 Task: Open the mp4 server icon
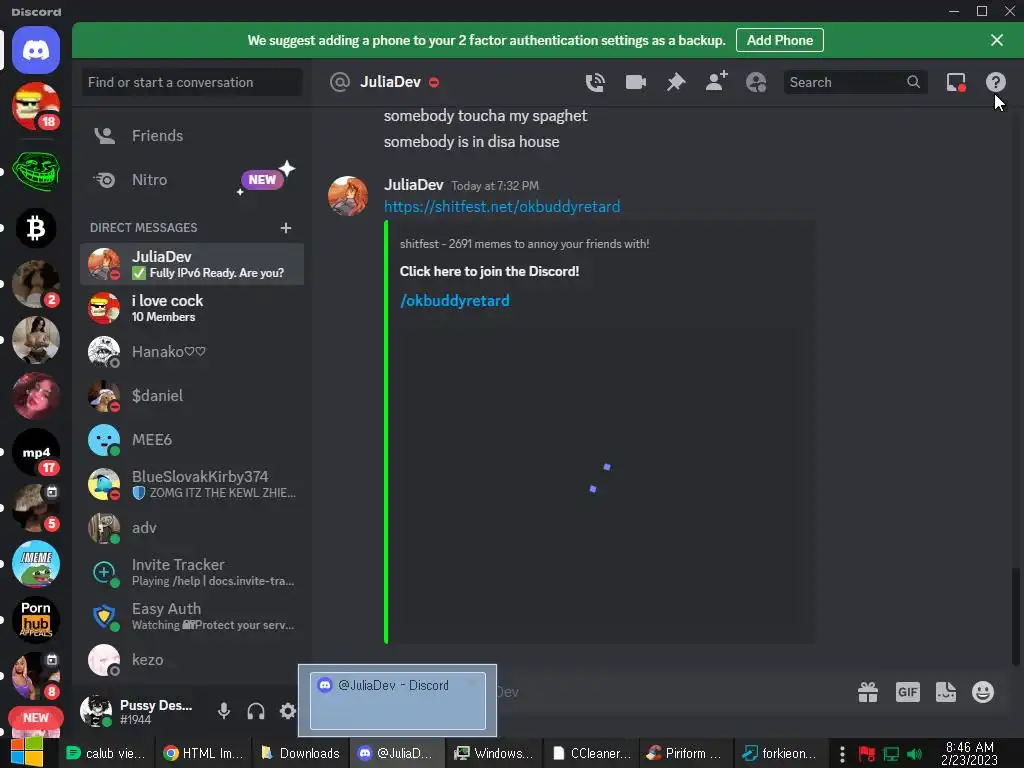click(36, 452)
